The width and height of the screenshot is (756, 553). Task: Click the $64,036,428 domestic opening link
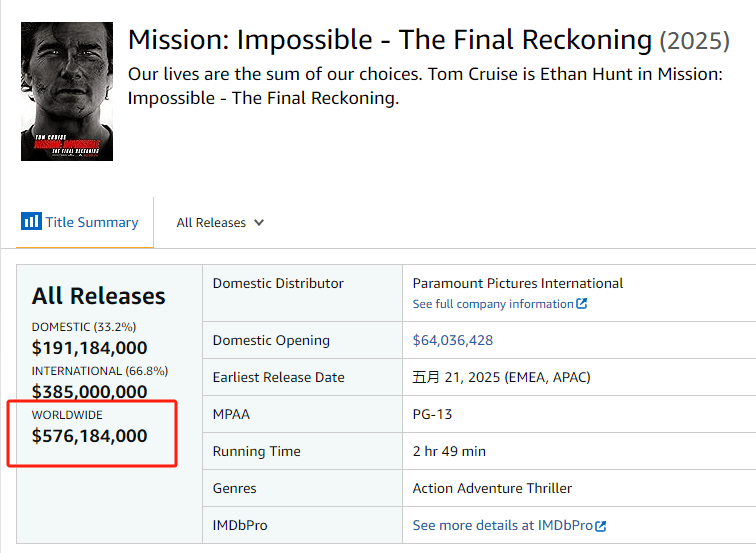tap(453, 340)
